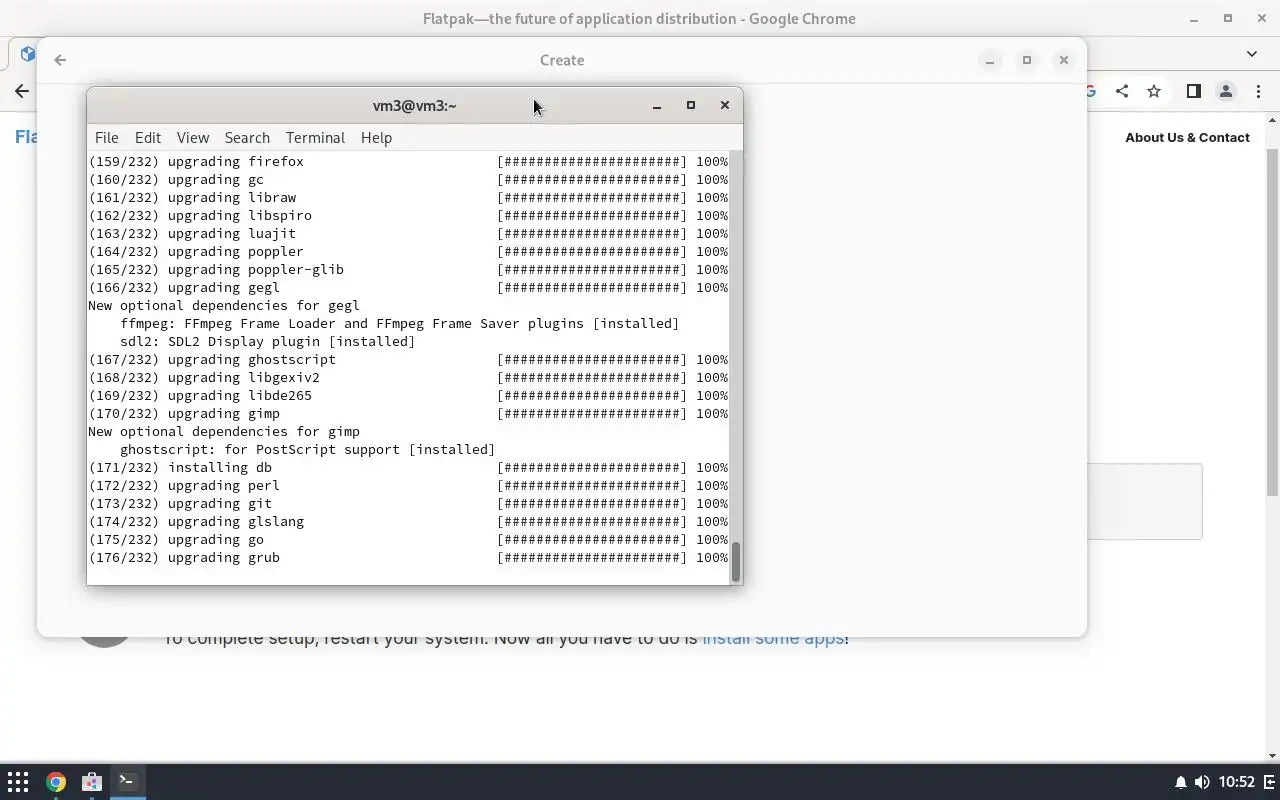Image resolution: width=1280 pixels, height=800 pixels.
Task: Minimize the Google Chrome window
Action: pyautogui.click(x=1194, y=18)
